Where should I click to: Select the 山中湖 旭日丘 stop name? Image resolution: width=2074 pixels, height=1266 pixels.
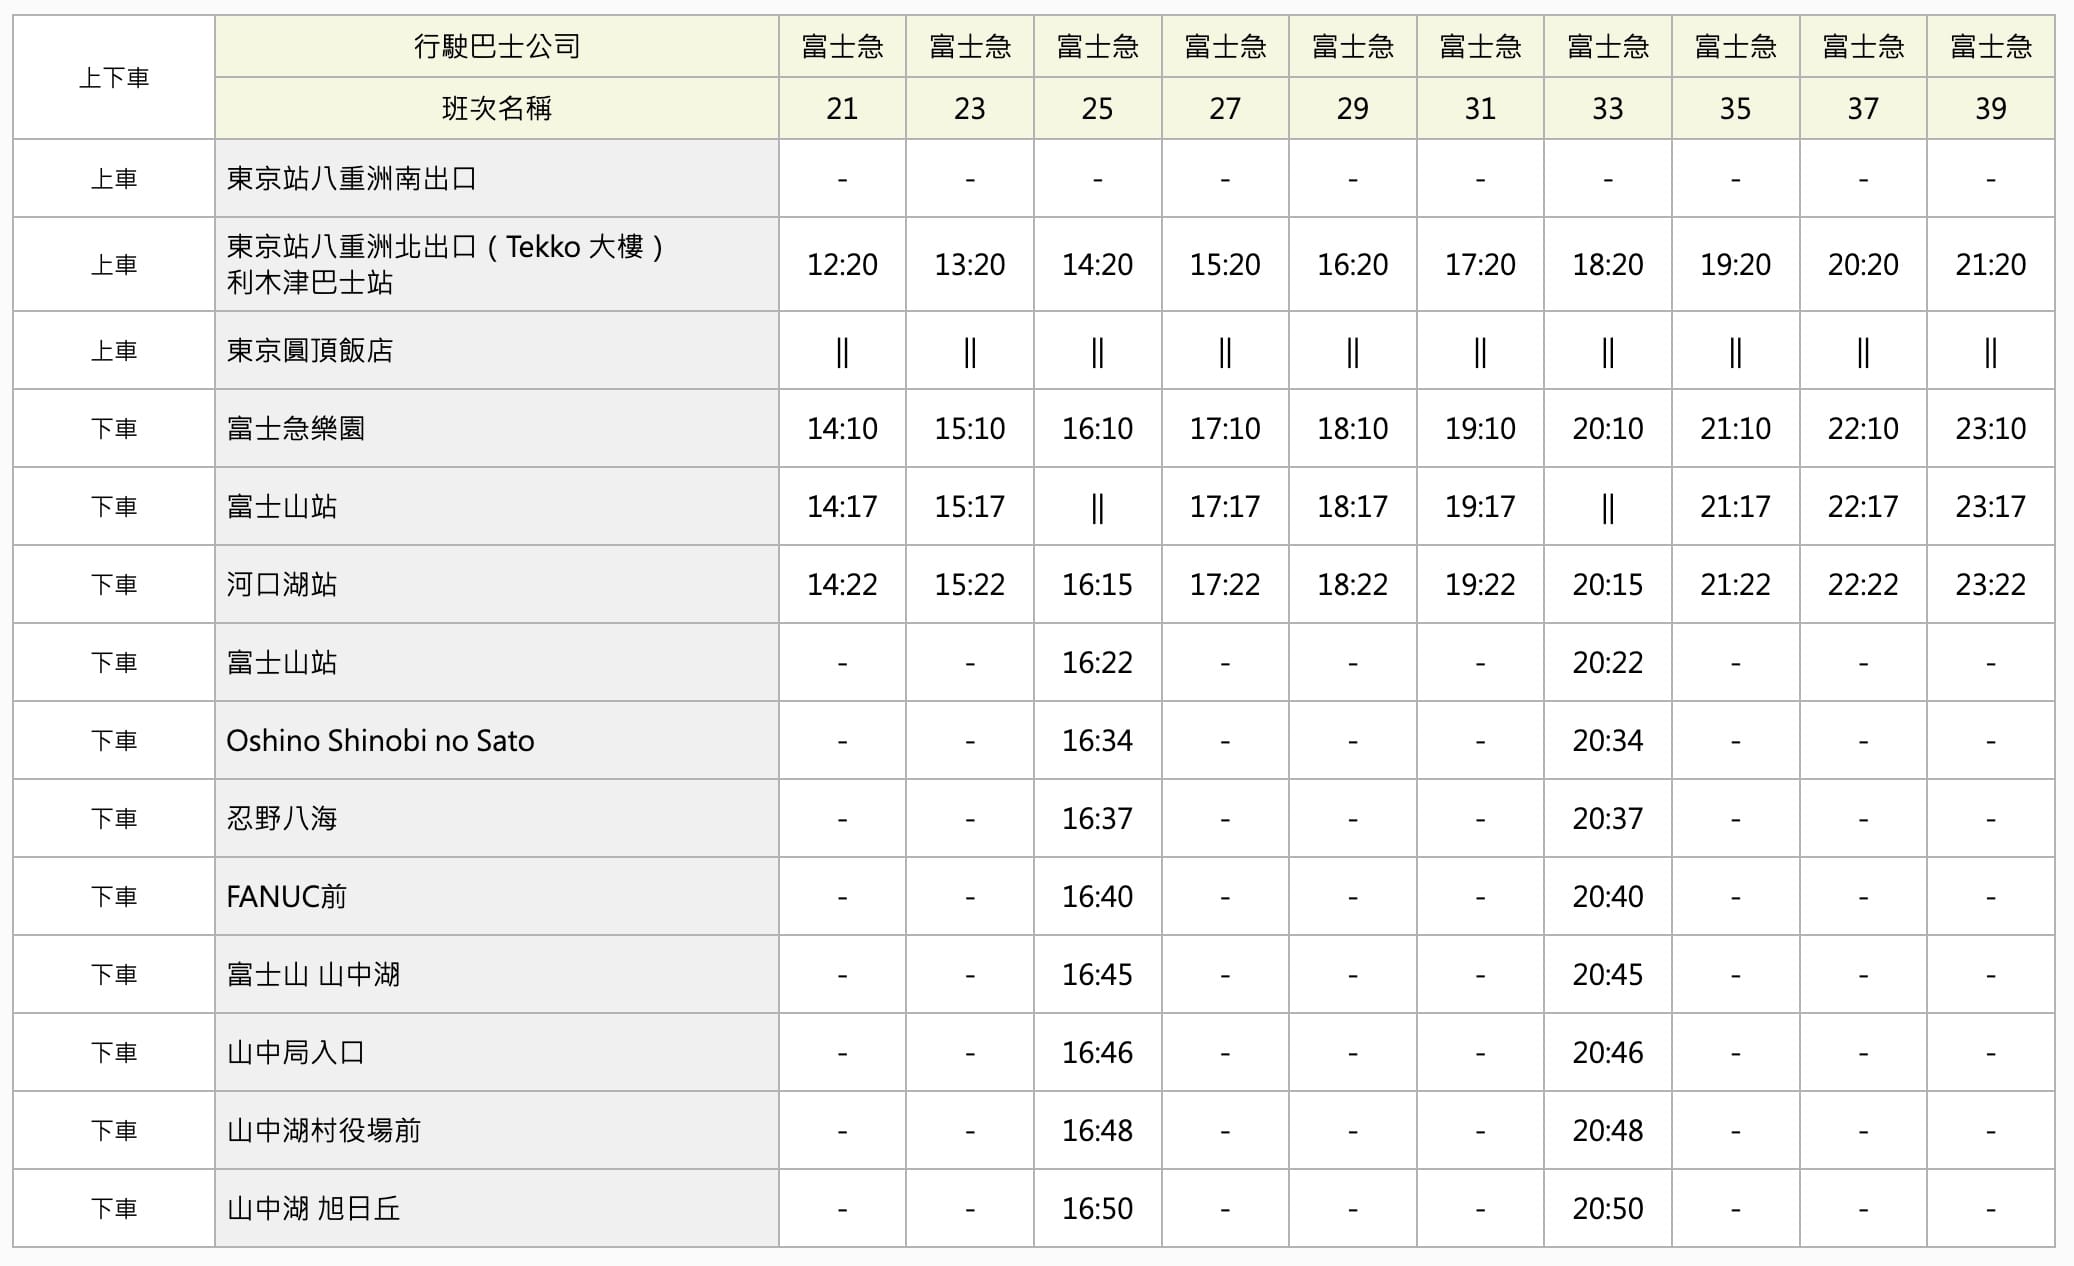click(313, 1208)
